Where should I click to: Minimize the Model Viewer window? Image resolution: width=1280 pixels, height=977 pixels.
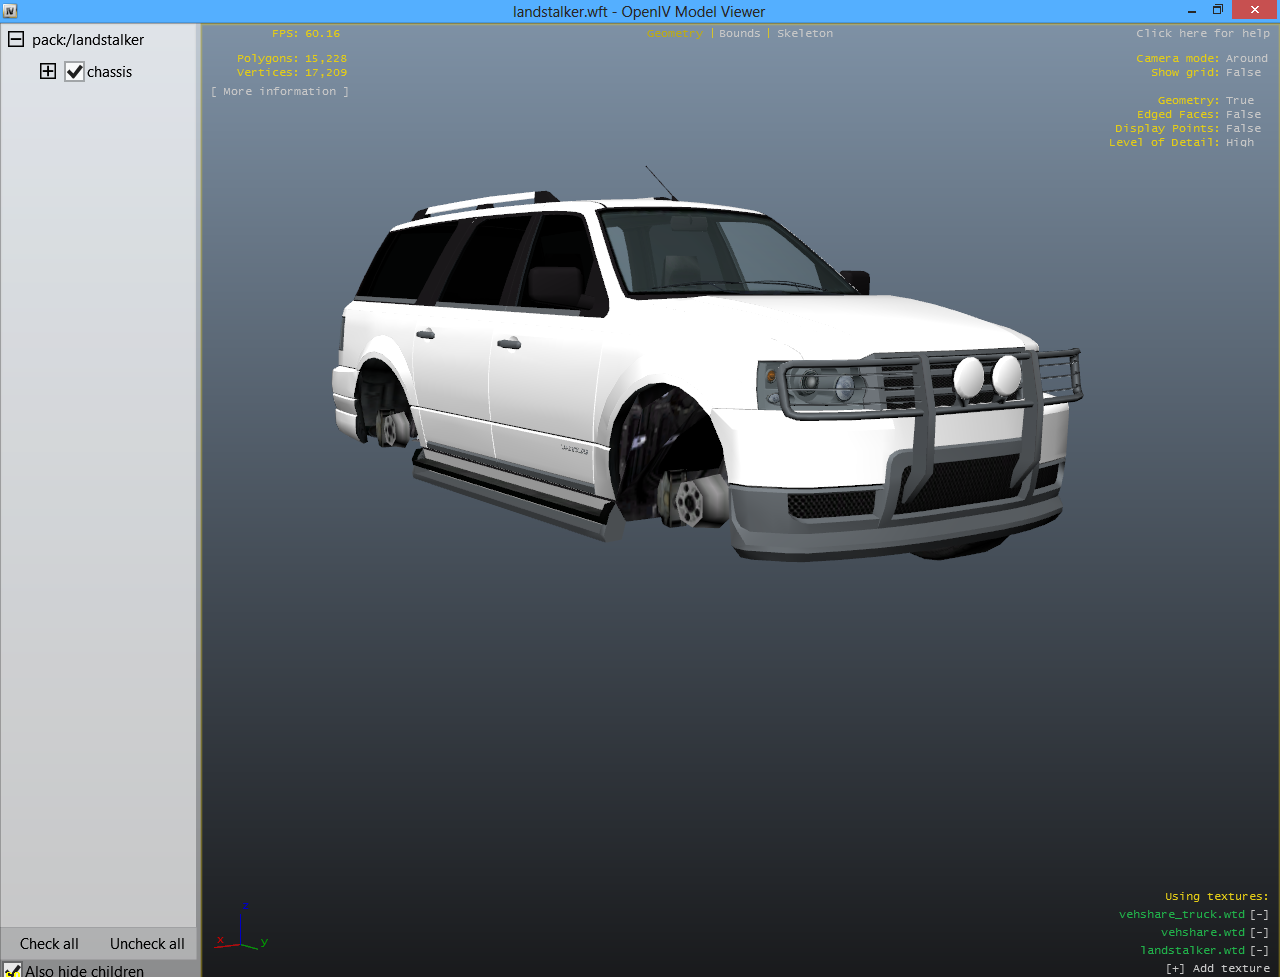click(x=1192, y=10)
